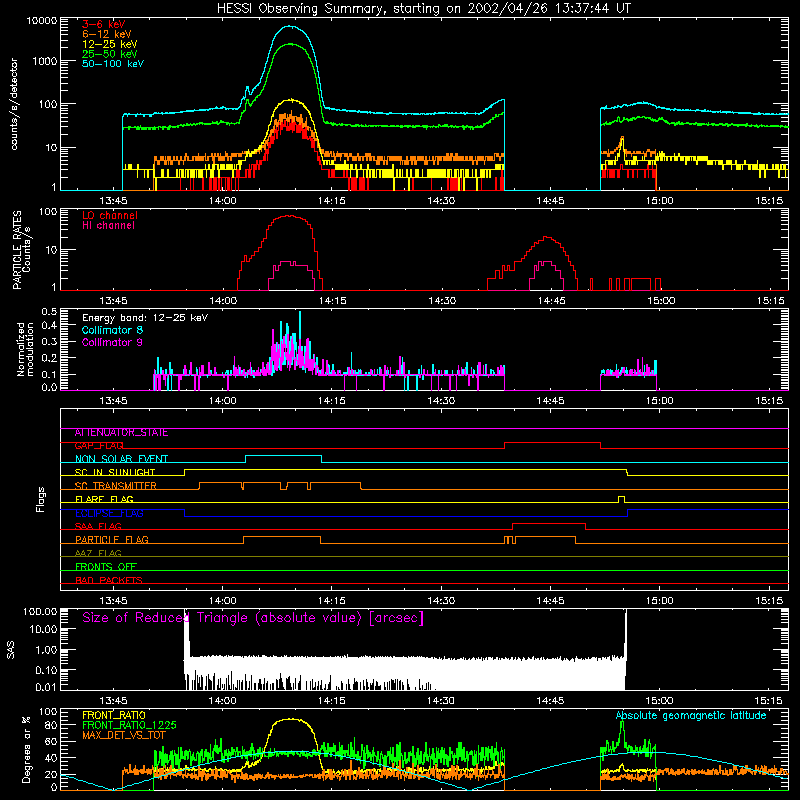Click the SC_IN_SUNLIGHT flag label
The image size is (800, 800).
[x=115, y=472]
